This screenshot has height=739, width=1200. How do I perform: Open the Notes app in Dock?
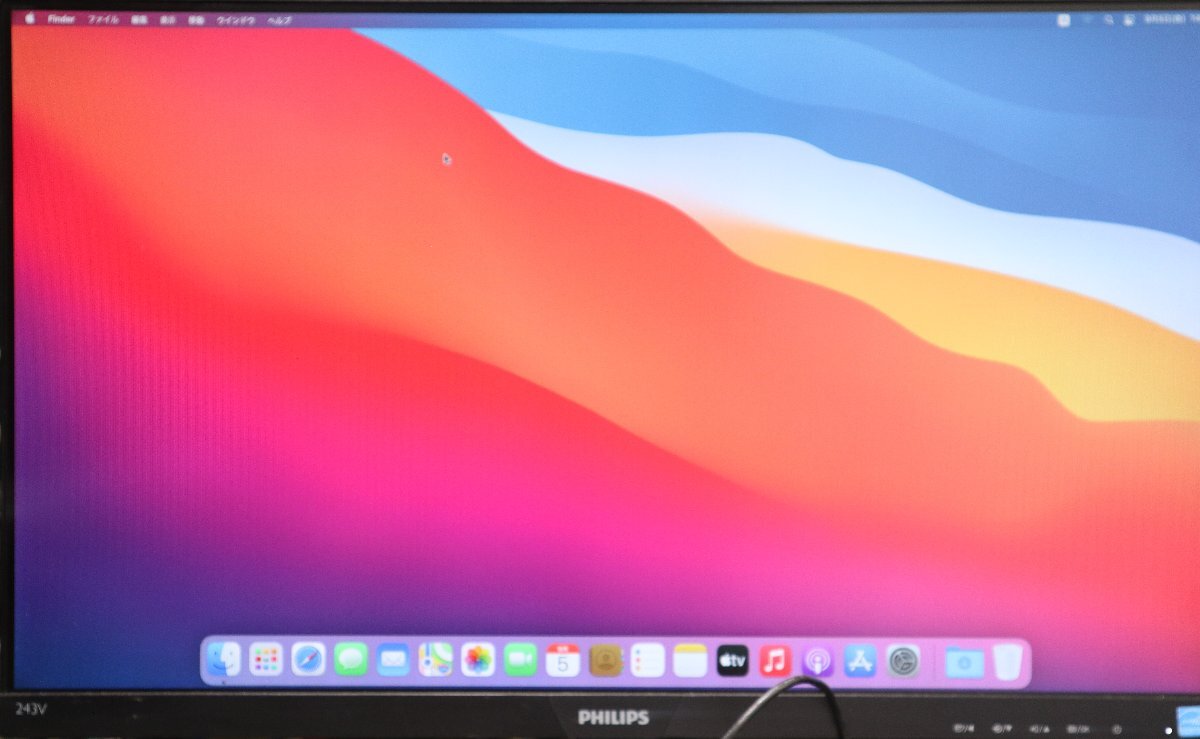(x=690, y=659)
